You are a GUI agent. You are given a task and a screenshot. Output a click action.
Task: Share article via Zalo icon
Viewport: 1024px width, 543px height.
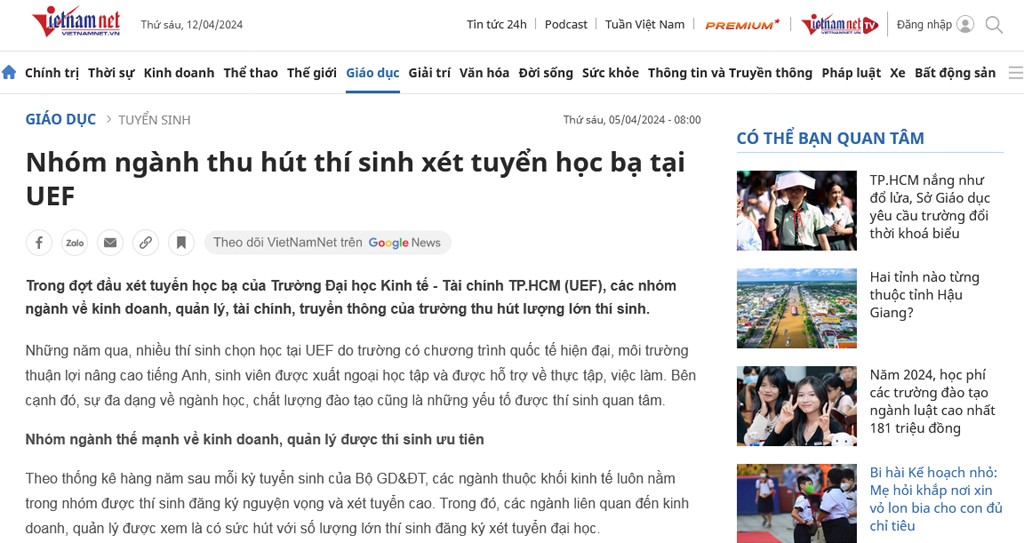74,242
